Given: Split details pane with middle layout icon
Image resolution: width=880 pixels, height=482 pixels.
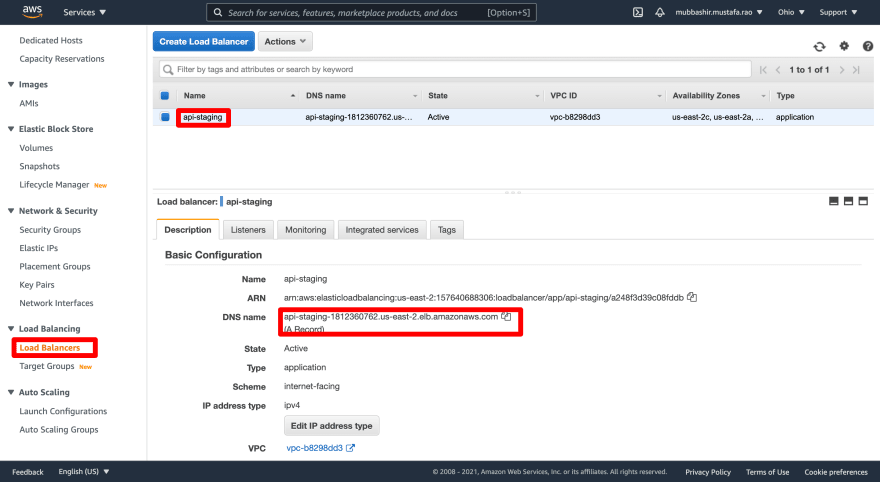Looking at the screenshot, I should [849, 201].
